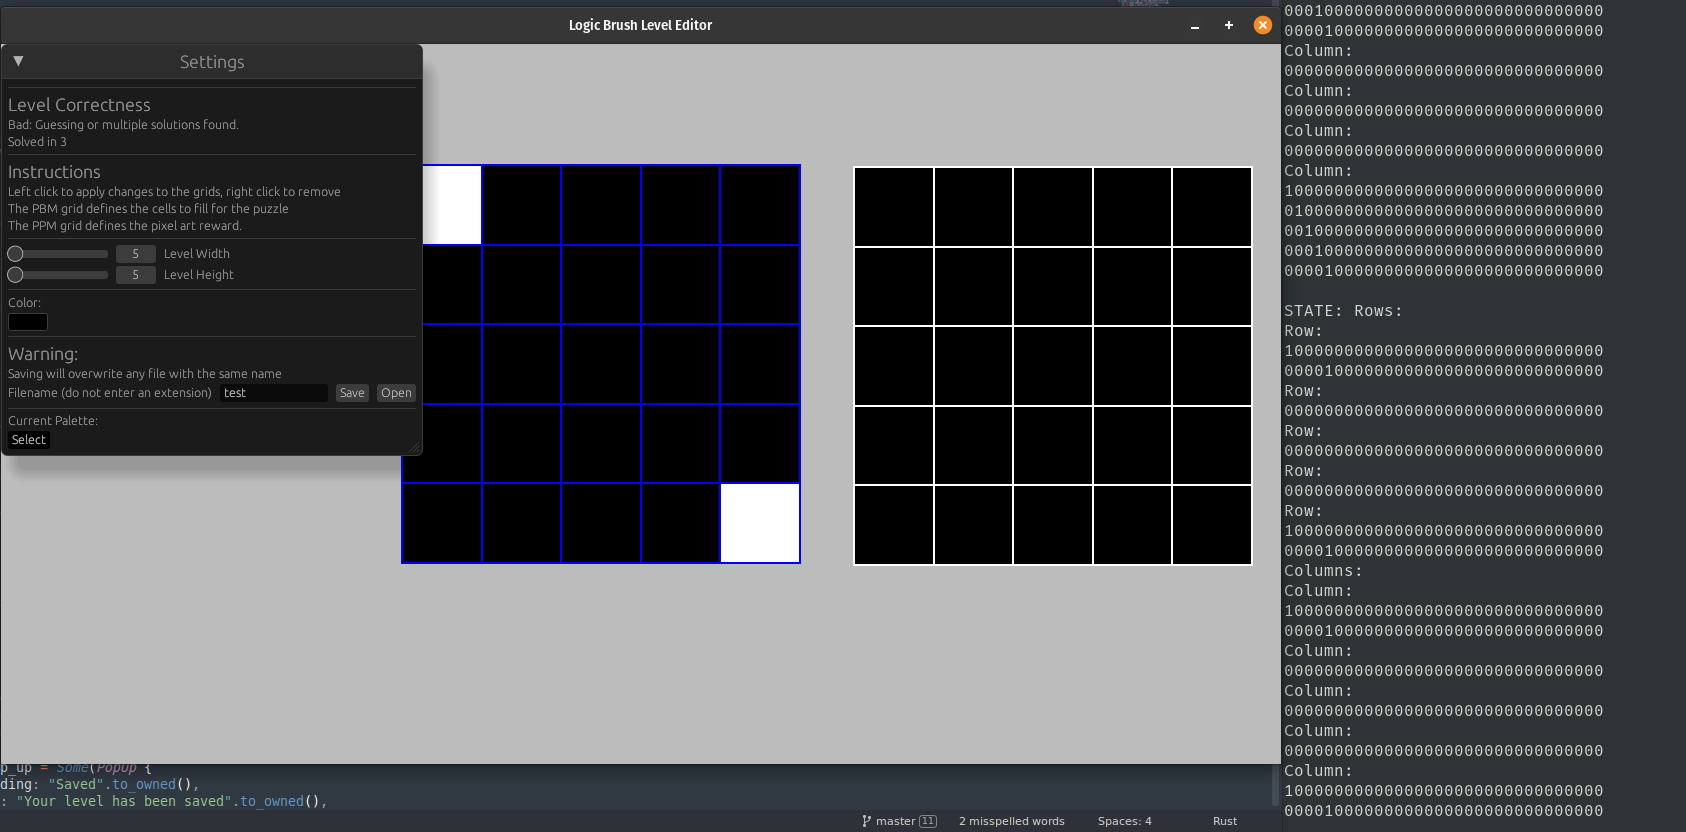This screenshot has height=832, width=1686.
Task: Click the Settings panel resize grip corner
Action: click(x=414, y=448)
